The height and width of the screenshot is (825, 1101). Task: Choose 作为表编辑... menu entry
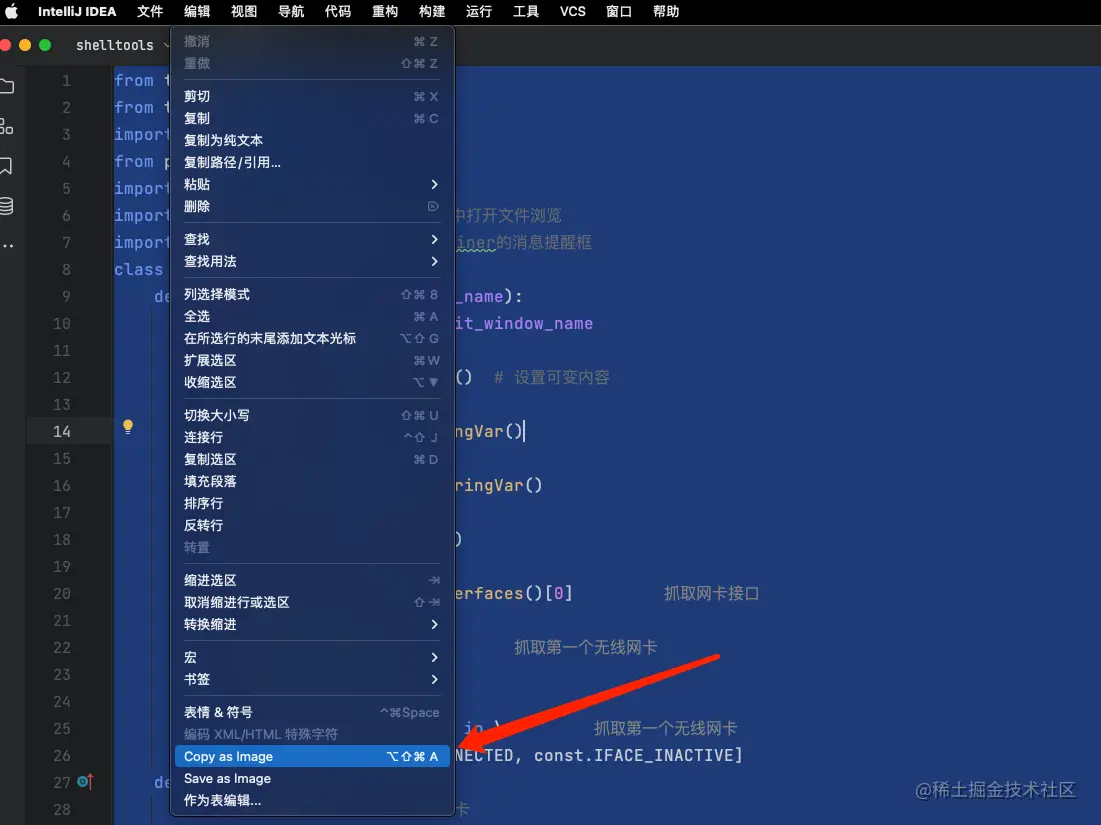point(312,800)
